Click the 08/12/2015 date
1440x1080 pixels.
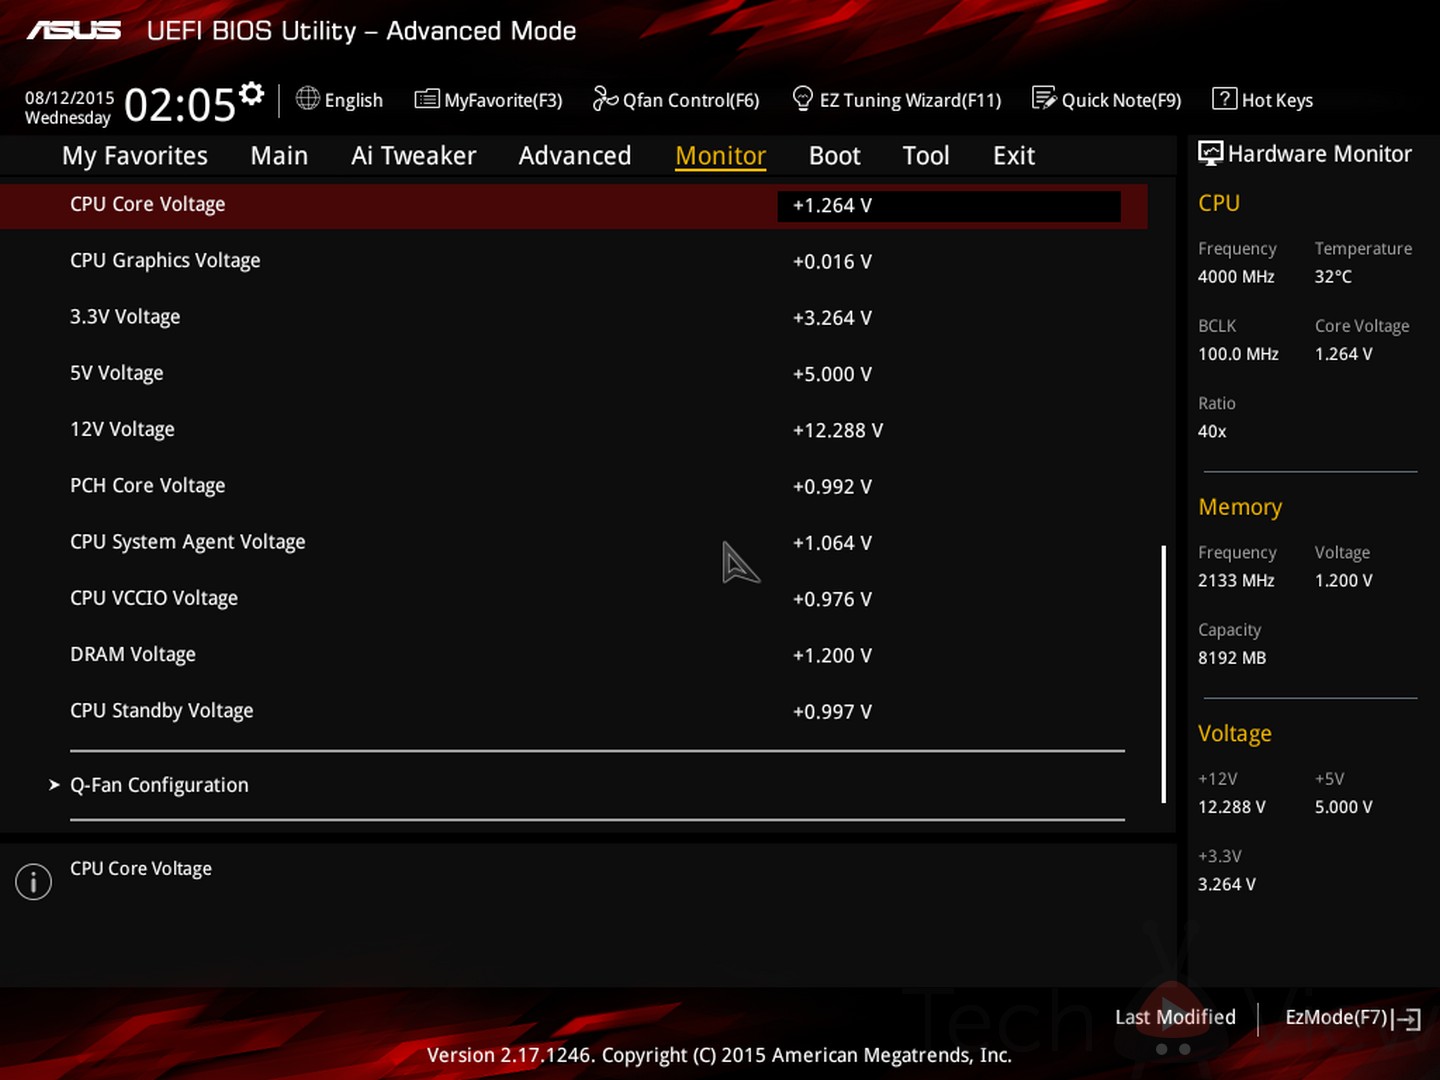click(70, 98)
